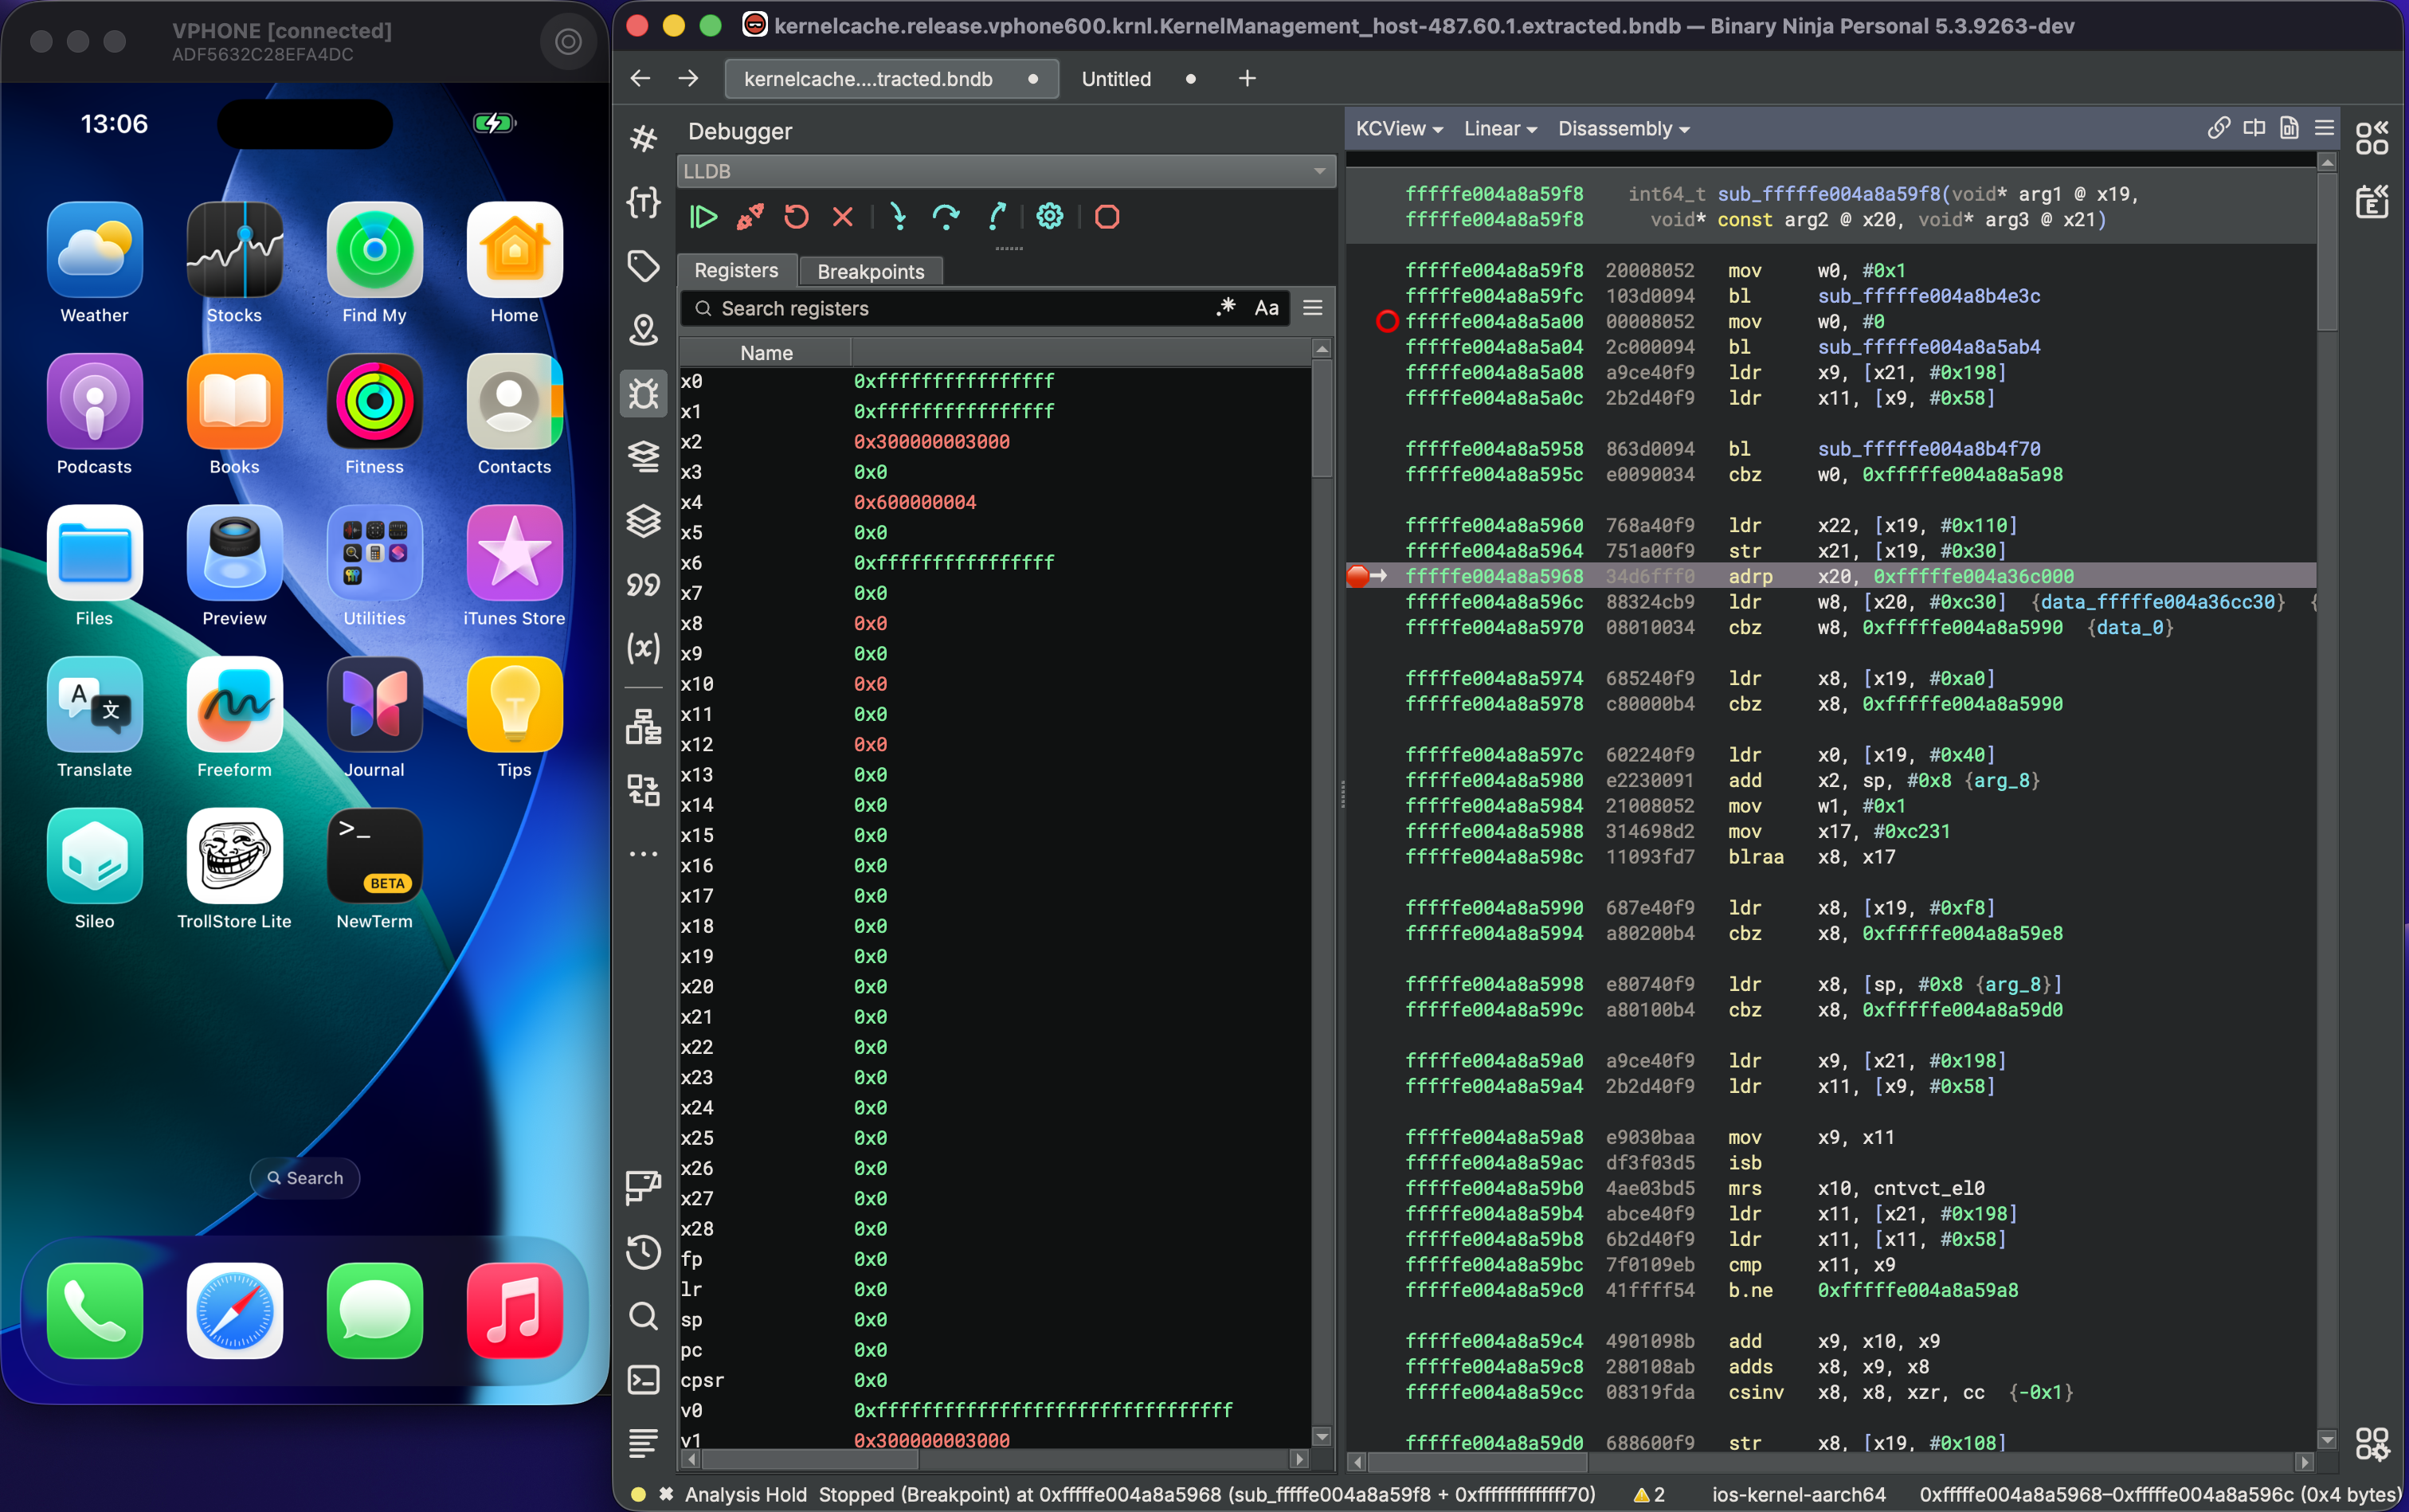Open the Strings panel in the sidebar
This screenshot has width=2409, height=1512.
644,586
